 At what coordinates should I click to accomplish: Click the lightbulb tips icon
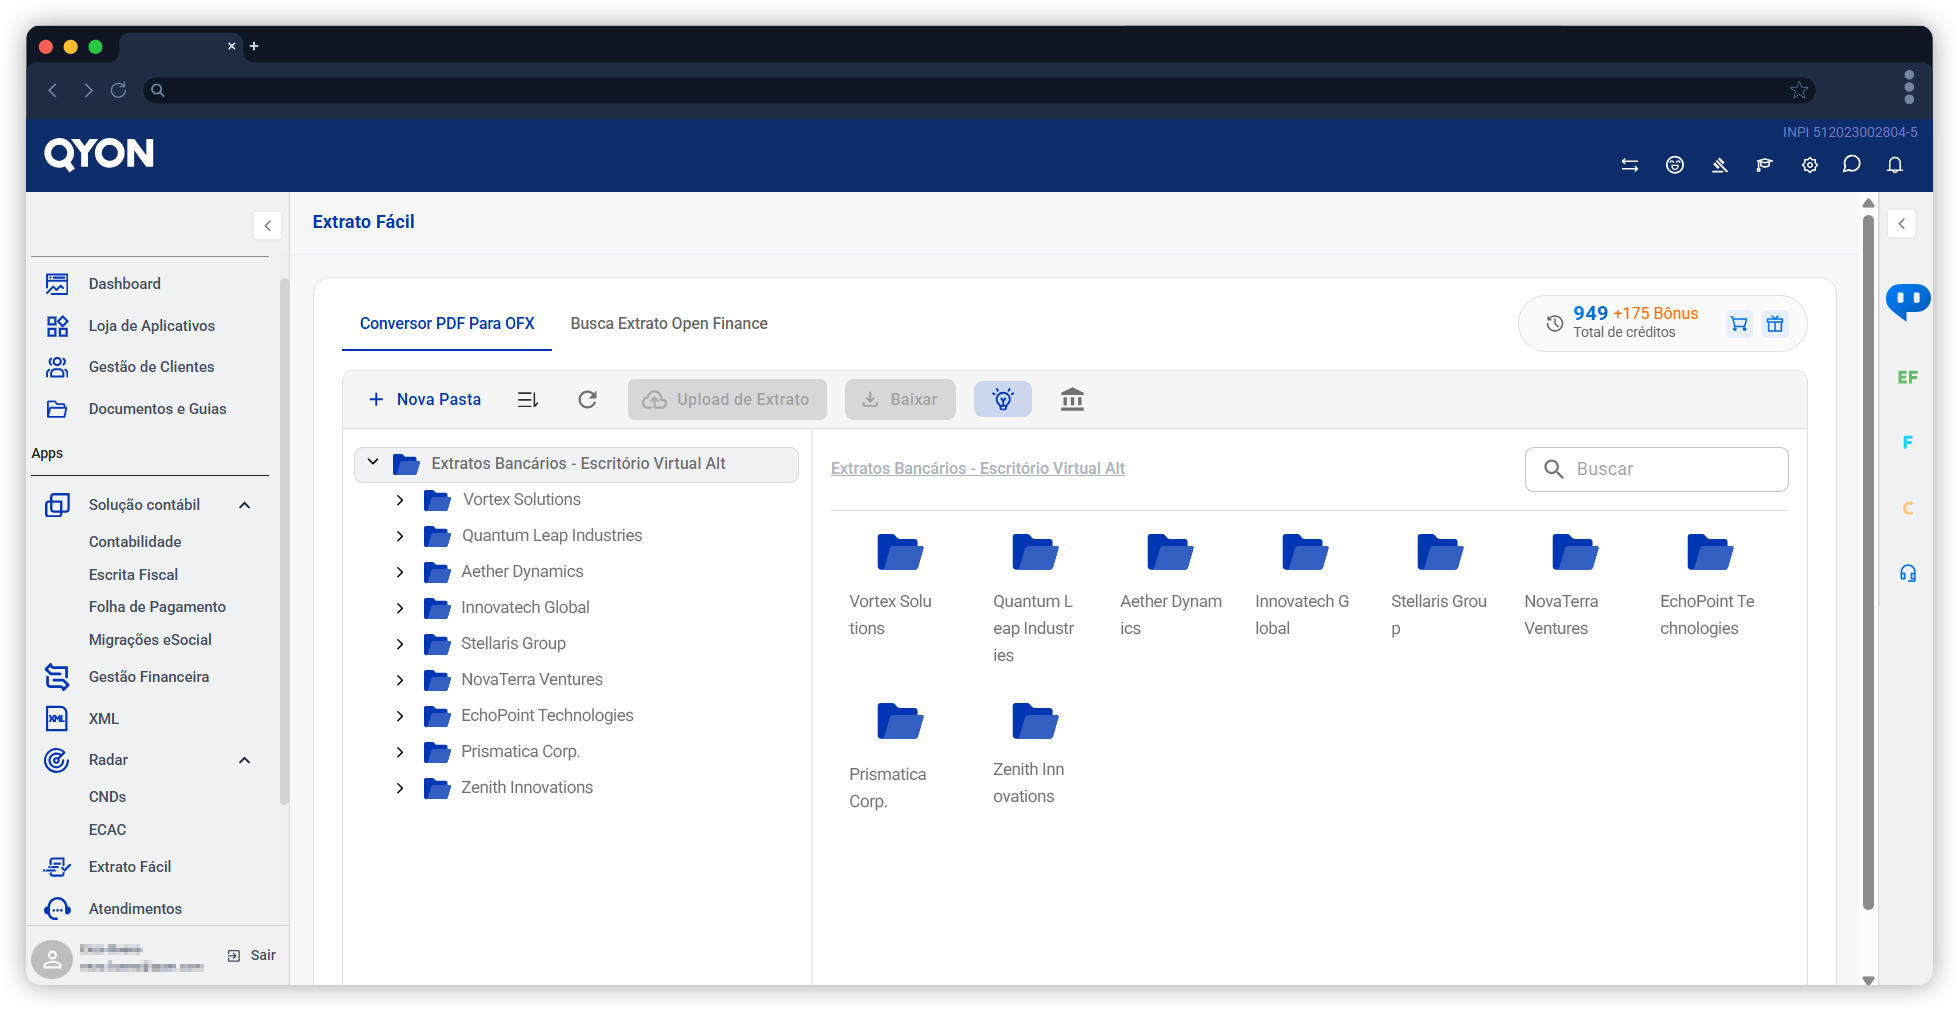[x=1002, y=399]
